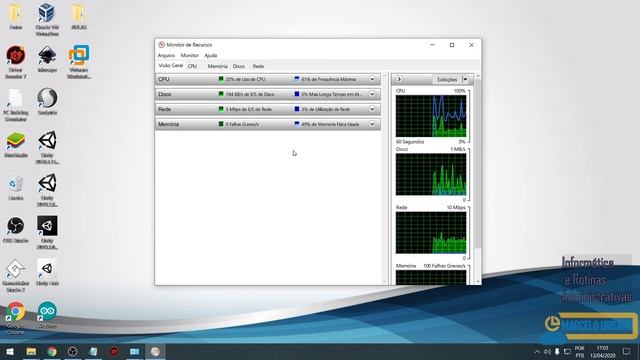
Task: Open the Monitor menu
Action: tap(189, 55)
